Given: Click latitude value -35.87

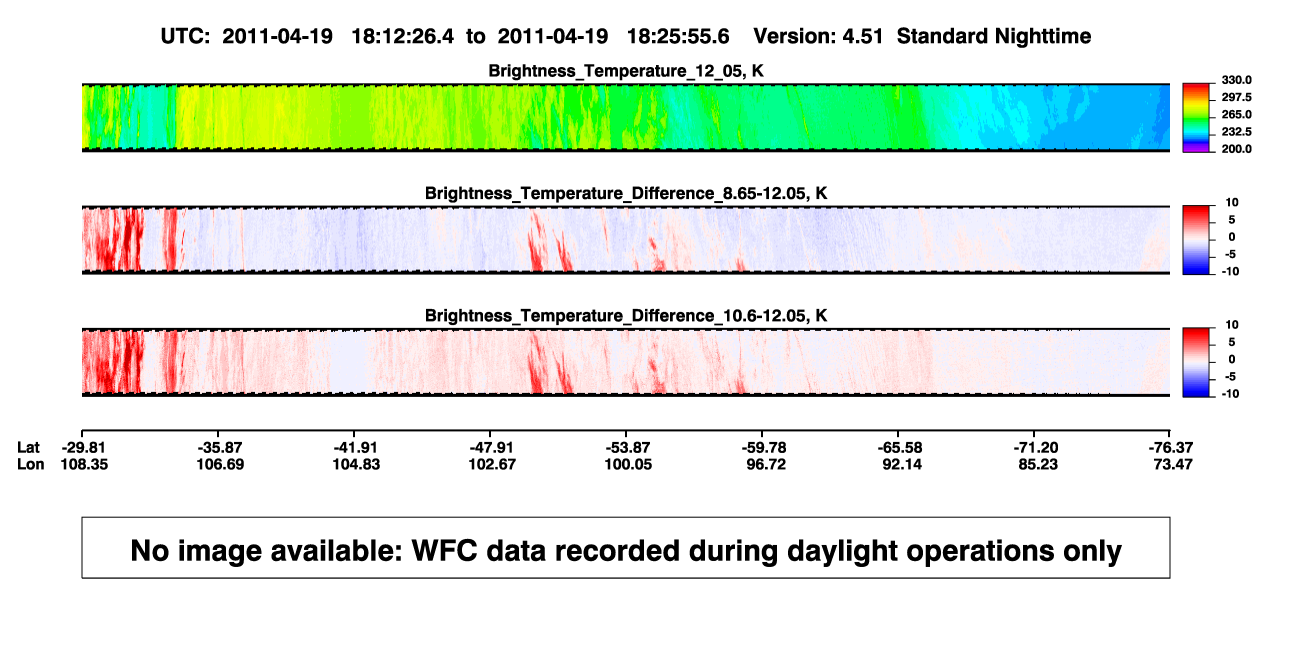Looking at the screenshot, I should tap(218, 447).
